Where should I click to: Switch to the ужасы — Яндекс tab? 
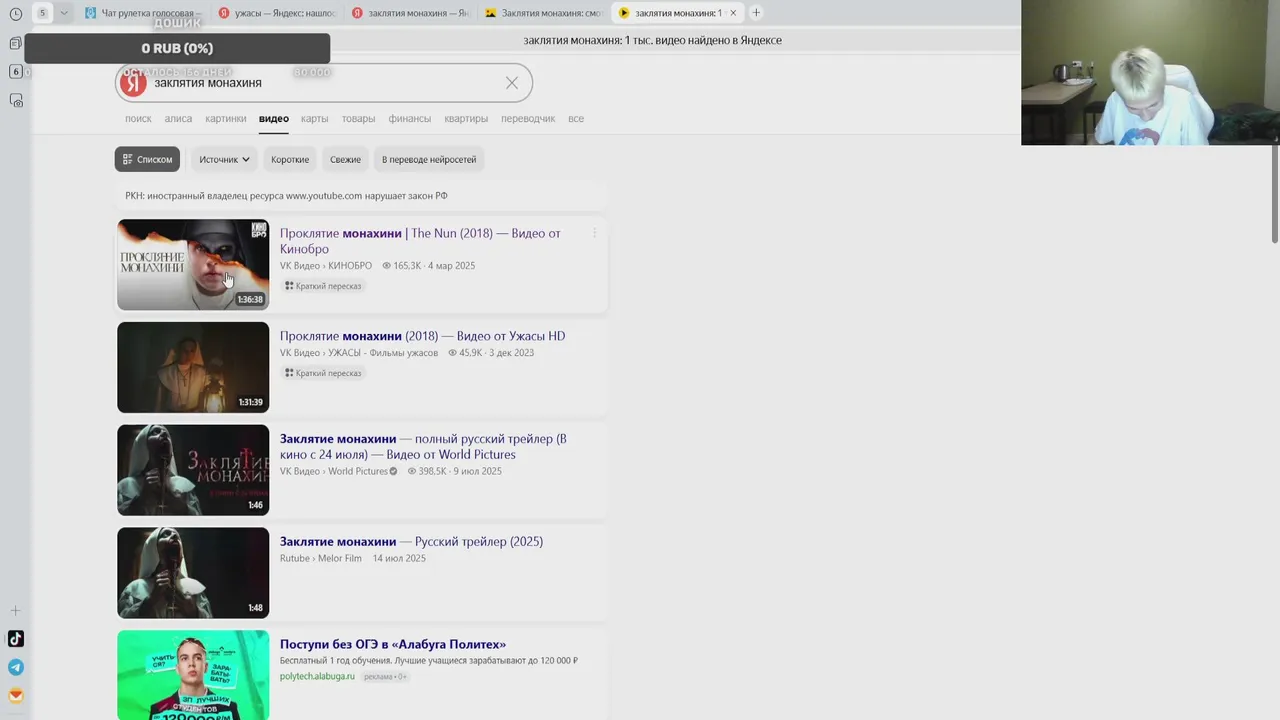tap(277, 13)
